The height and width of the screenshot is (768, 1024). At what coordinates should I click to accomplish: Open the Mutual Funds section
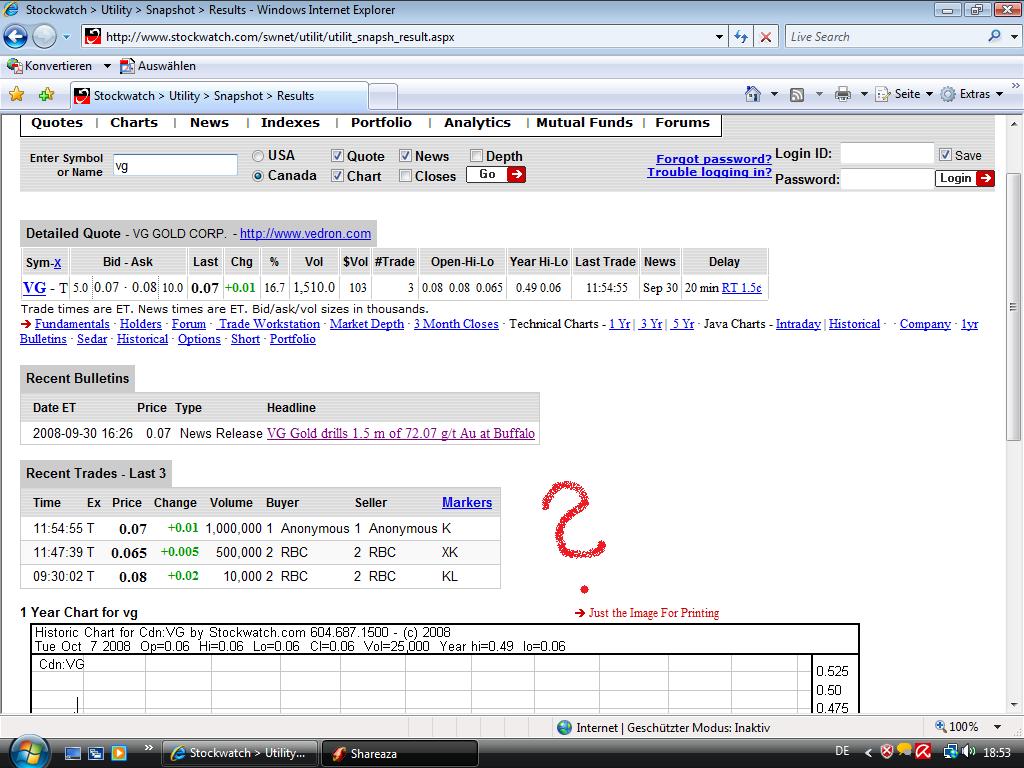point(584,123)
